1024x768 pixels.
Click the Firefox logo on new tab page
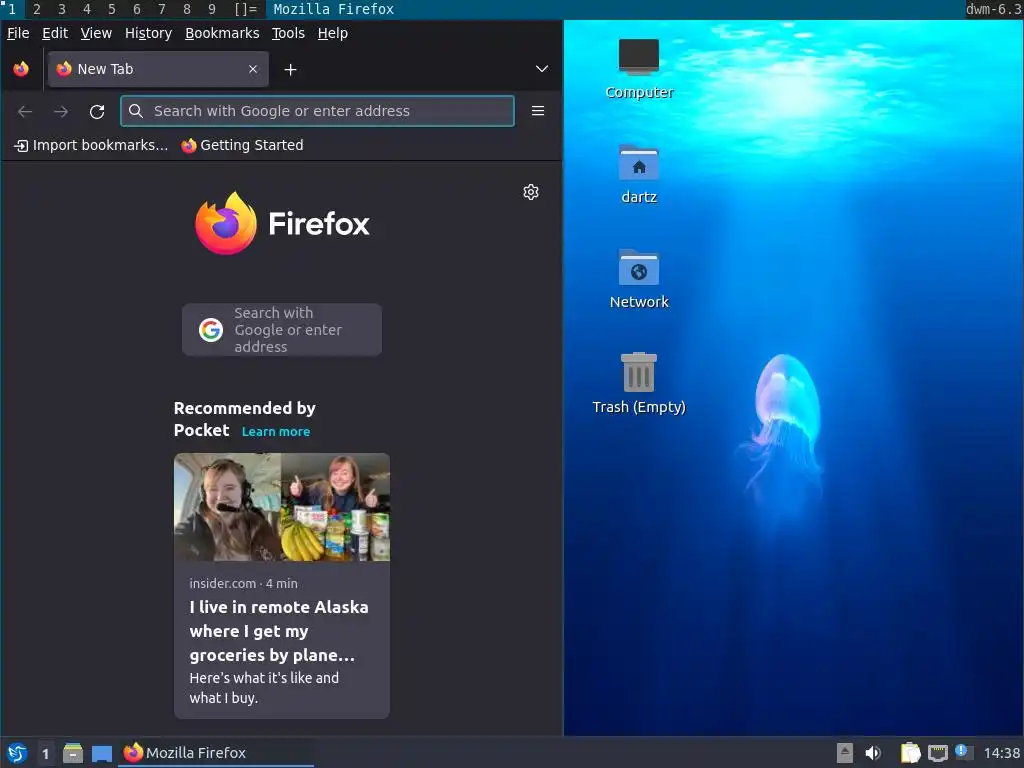pos(281,223)
